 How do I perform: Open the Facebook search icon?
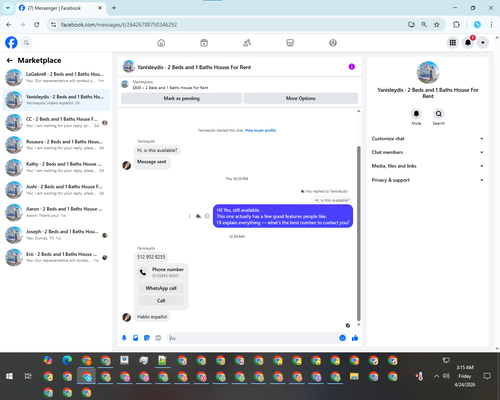click(x=26, y=43)
